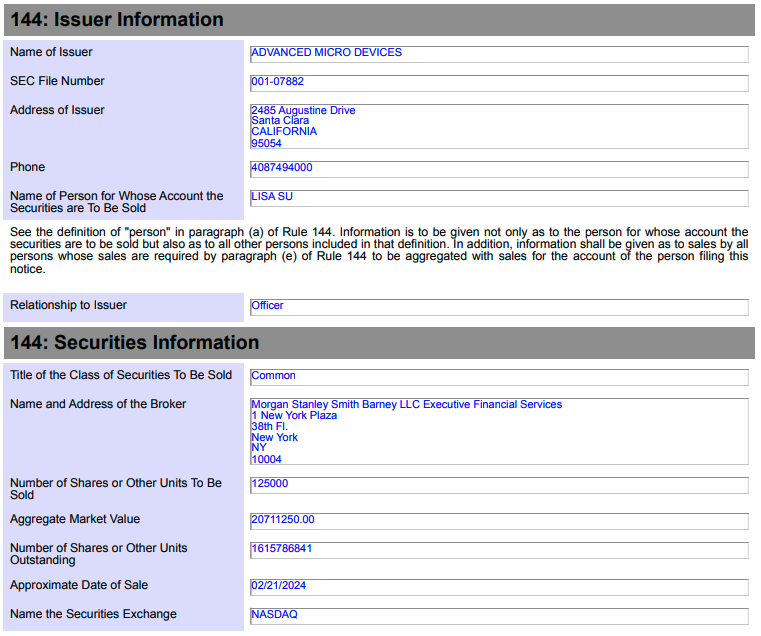The height and width of the screenshot is (636, 761).
Task: Click the Relationship to Issuer field
Action: (499, 307)
